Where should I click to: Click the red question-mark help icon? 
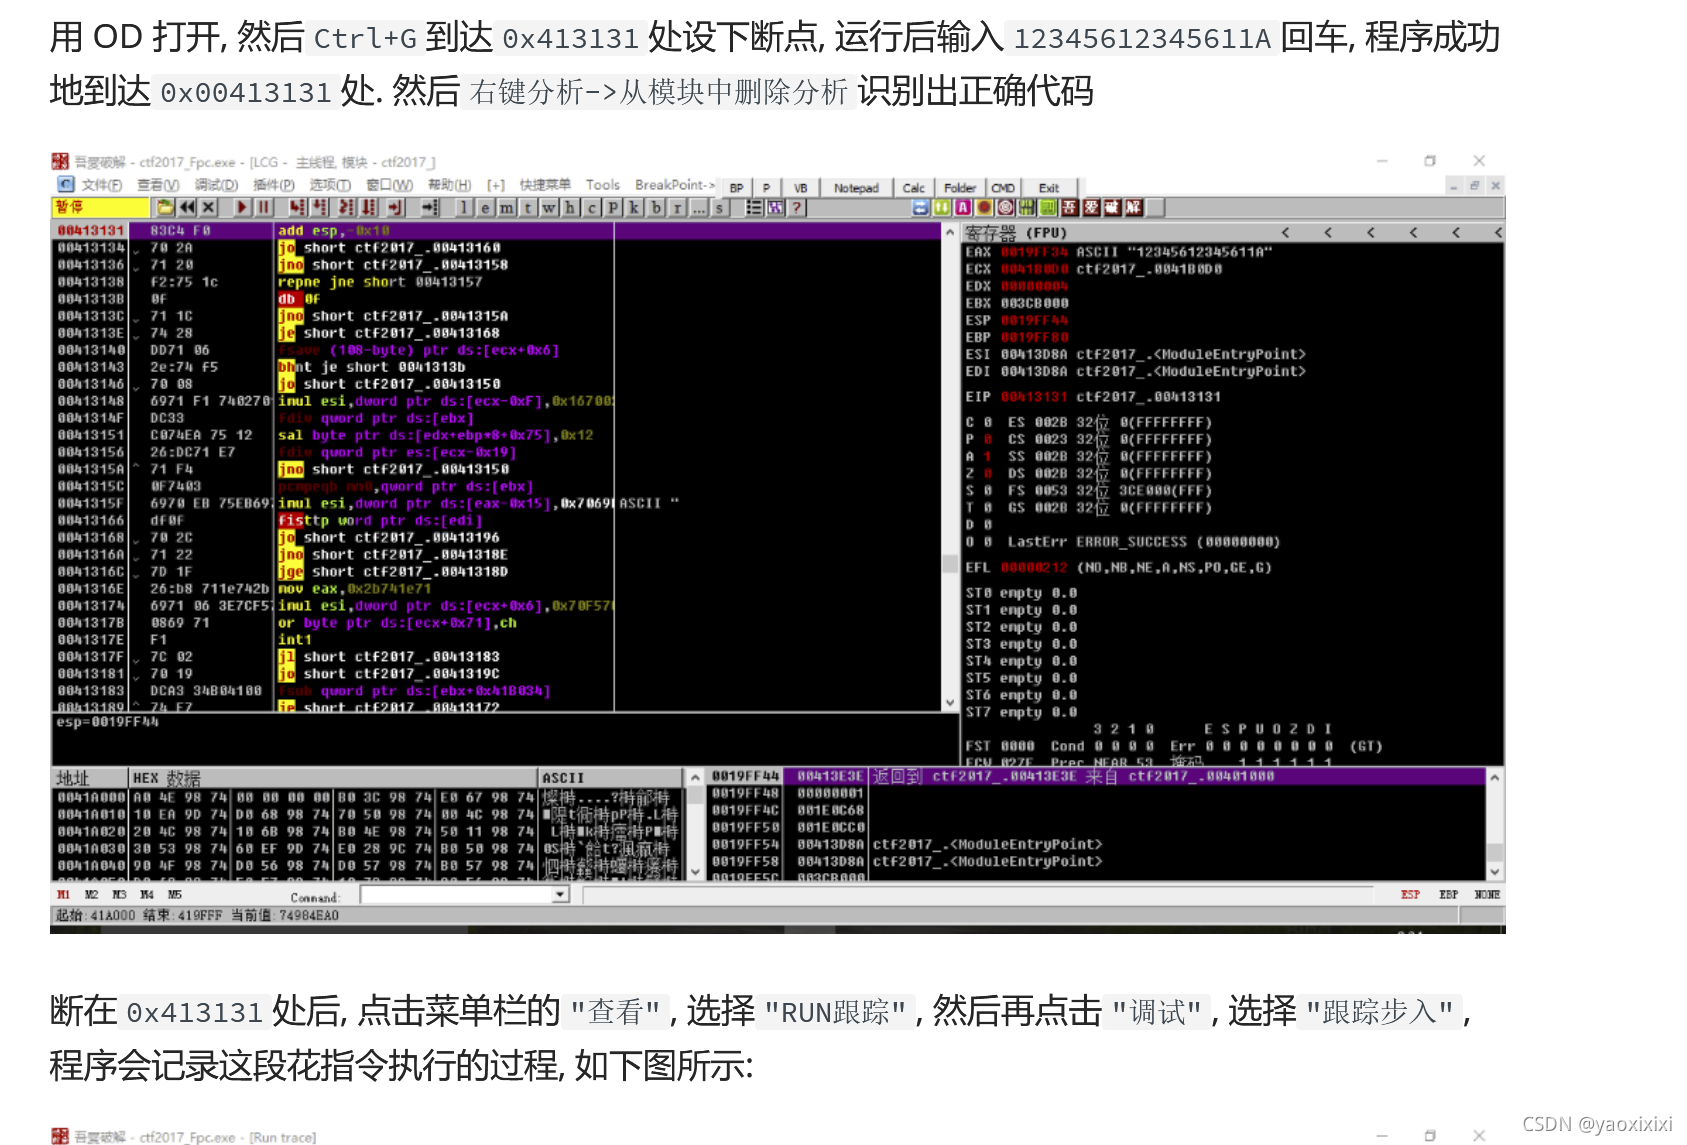pos(797,207)
